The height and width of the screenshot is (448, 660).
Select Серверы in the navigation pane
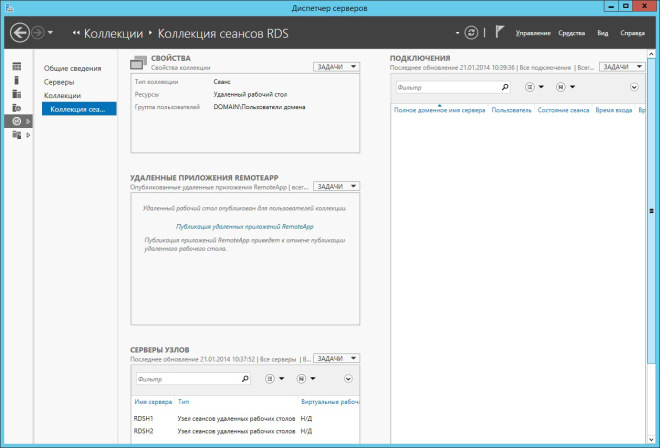click(59, 81)
